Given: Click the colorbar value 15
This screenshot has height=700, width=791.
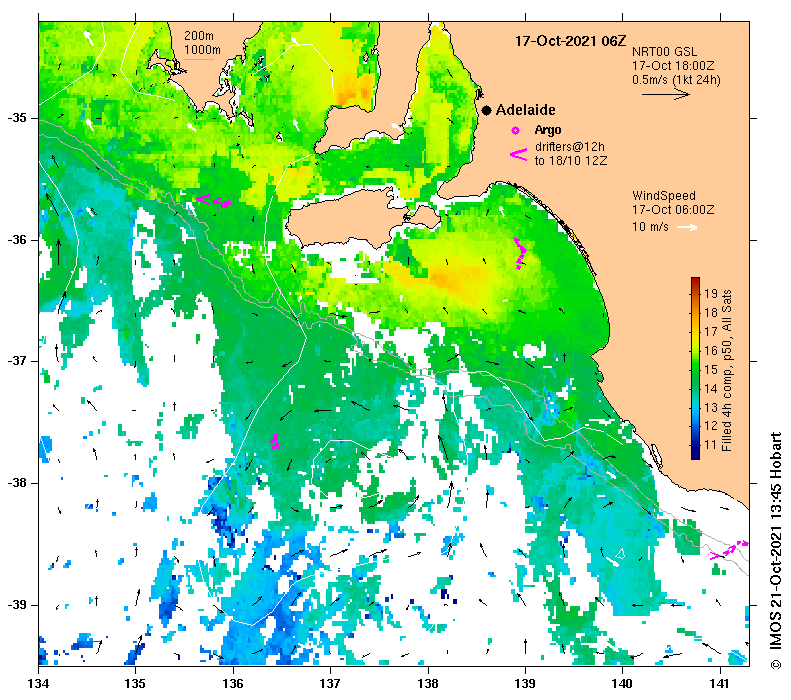Looking at the screenshot, I should [x=711, y=370].
